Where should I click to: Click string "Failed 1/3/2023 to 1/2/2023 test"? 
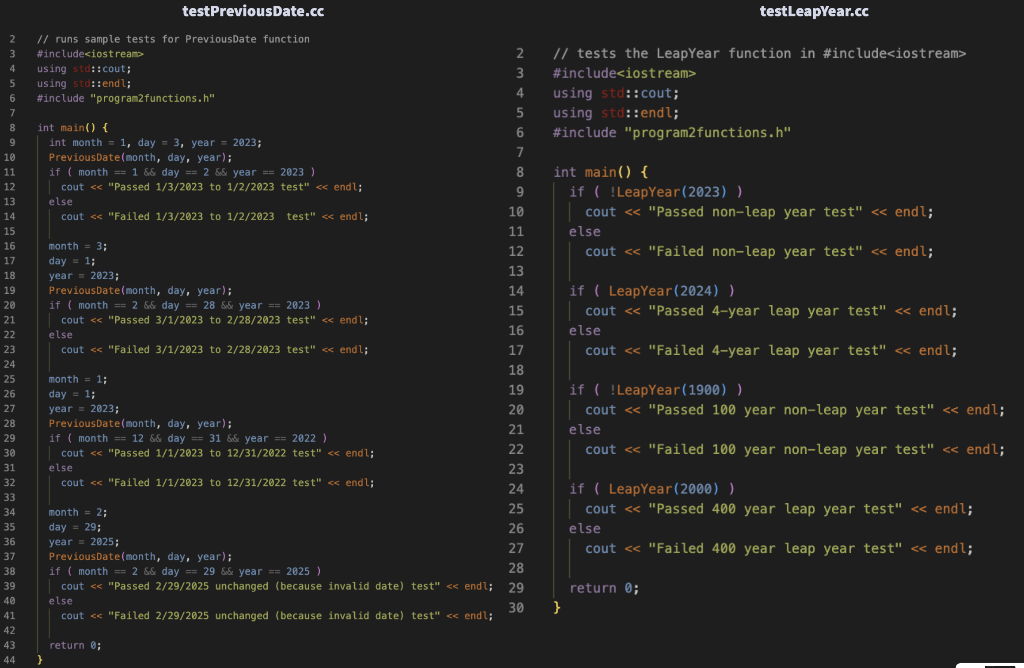[212, 216]
